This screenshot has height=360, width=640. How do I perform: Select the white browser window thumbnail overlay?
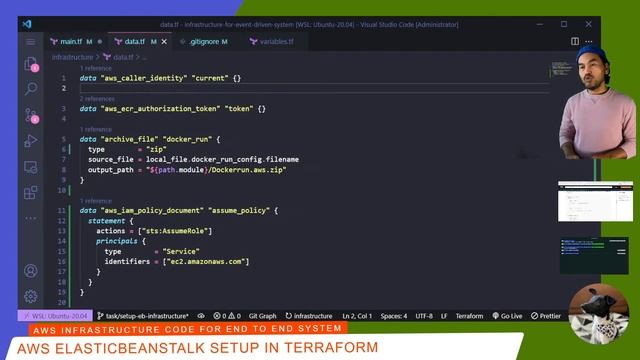tap(596, 202)
